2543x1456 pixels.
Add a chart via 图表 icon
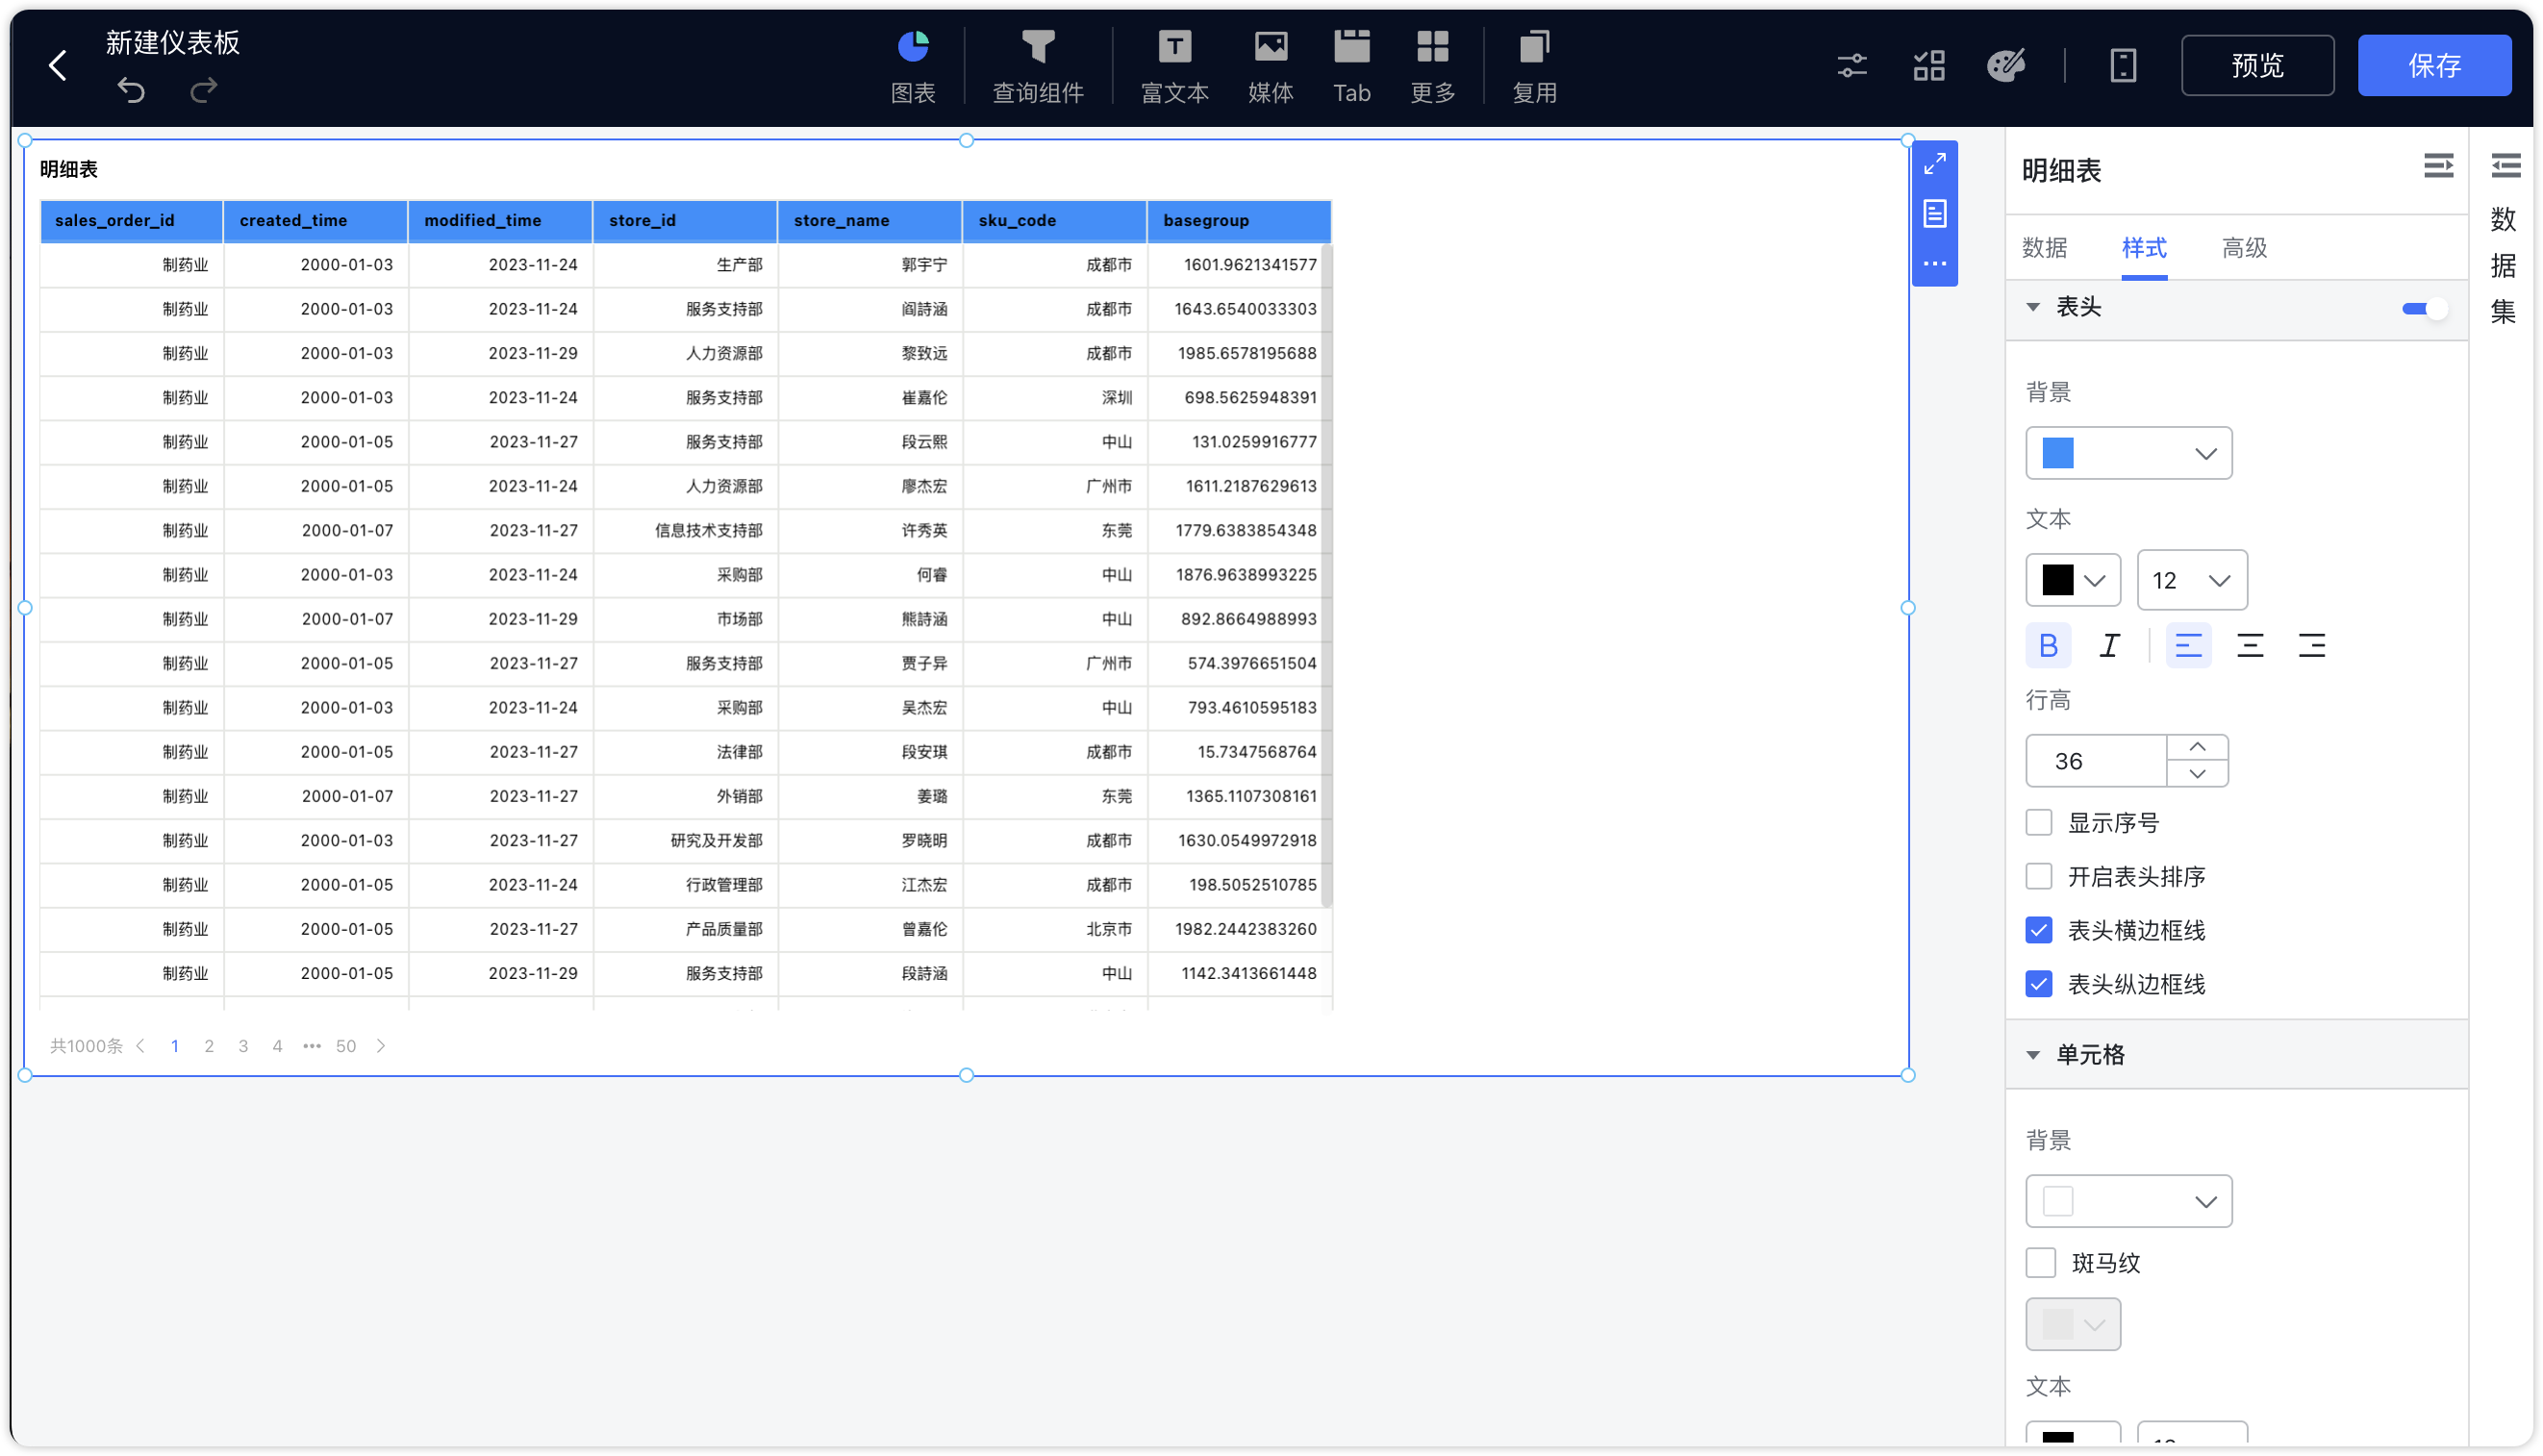tap(913, 67)
